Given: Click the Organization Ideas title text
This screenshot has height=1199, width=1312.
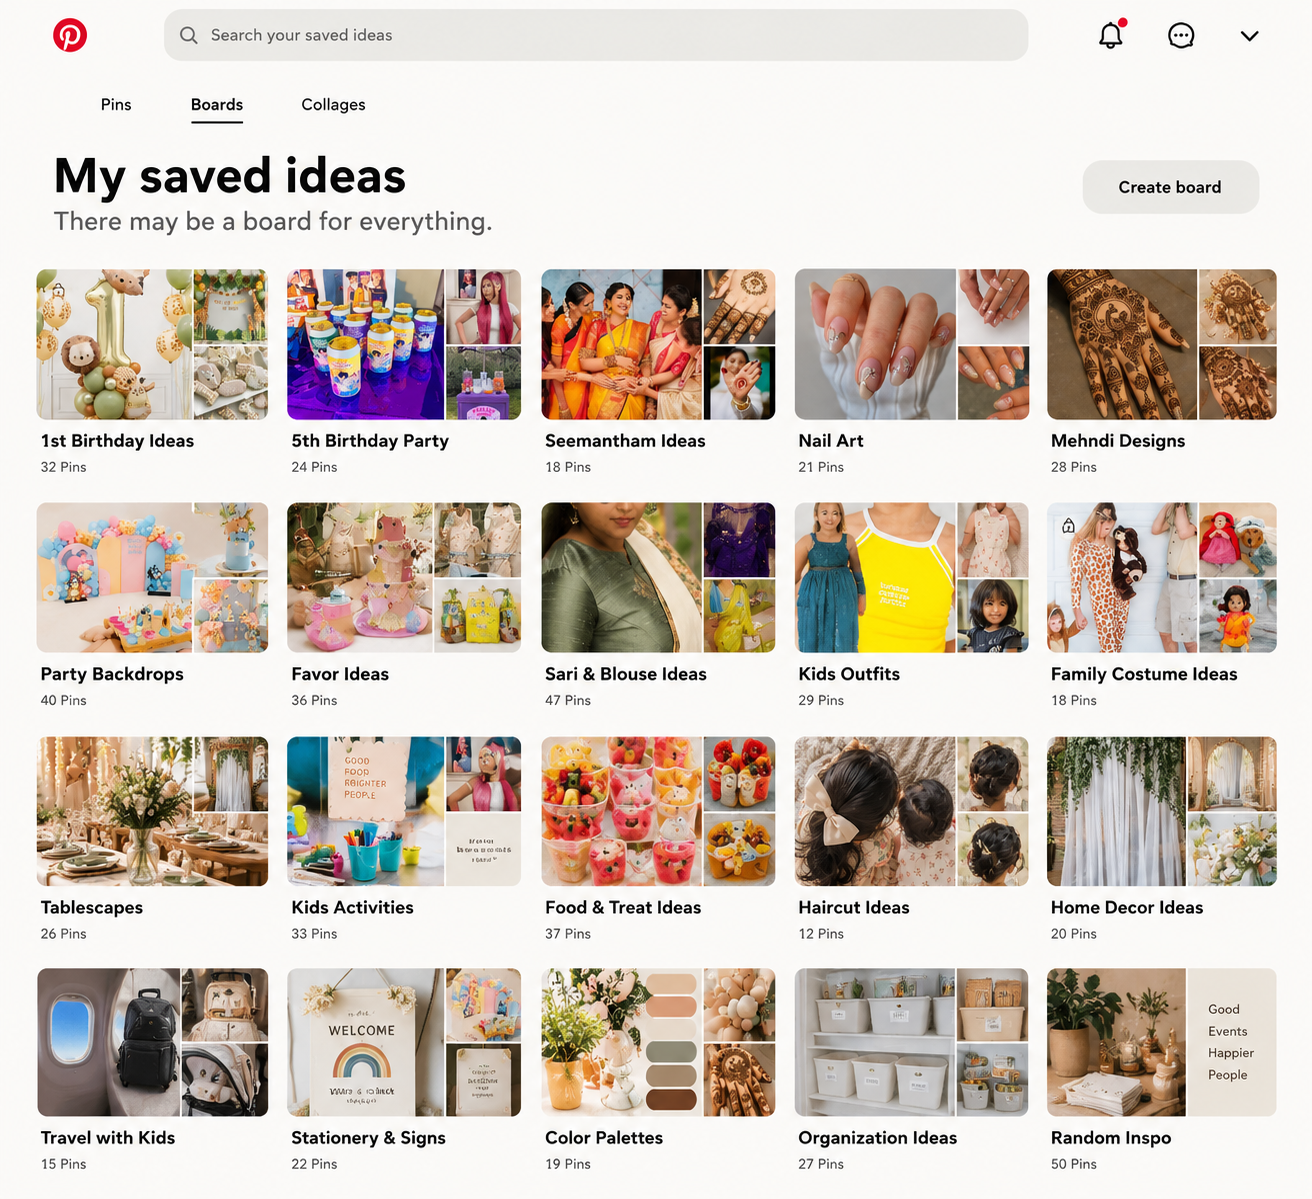Looking at the screenshot, I should pos(878,1138).
